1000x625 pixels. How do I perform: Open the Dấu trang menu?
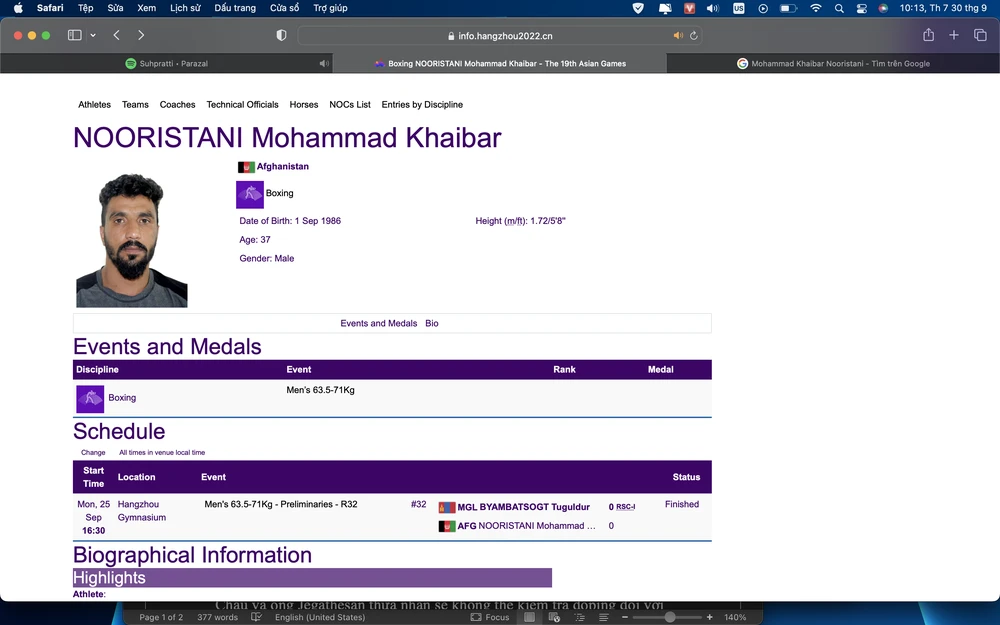235,8
